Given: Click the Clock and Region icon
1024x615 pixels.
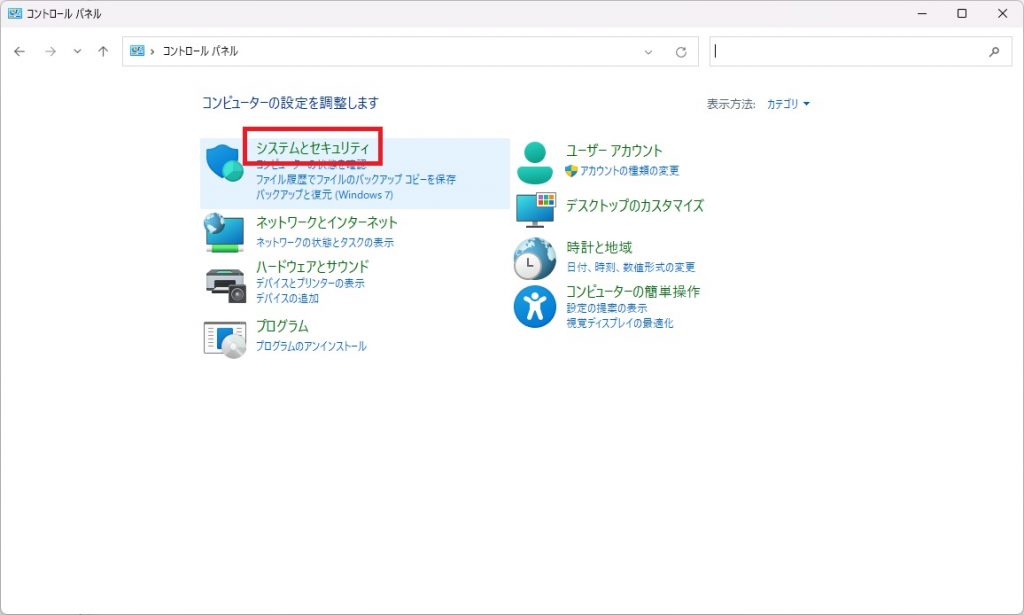Looking at the screenshot, I should pyautogui.click(x=535, y=258).
